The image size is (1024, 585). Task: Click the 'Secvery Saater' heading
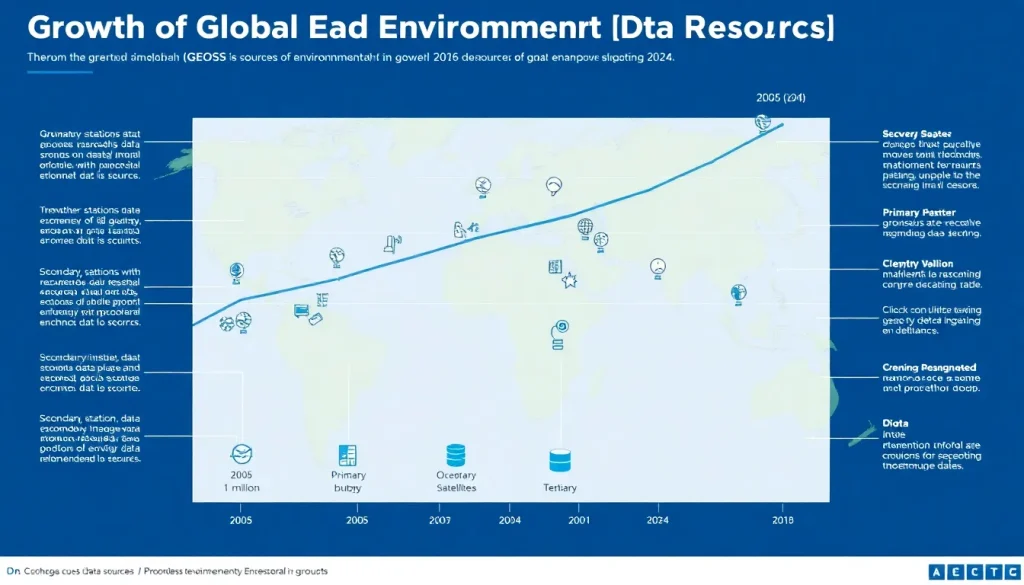click(916, 134)
